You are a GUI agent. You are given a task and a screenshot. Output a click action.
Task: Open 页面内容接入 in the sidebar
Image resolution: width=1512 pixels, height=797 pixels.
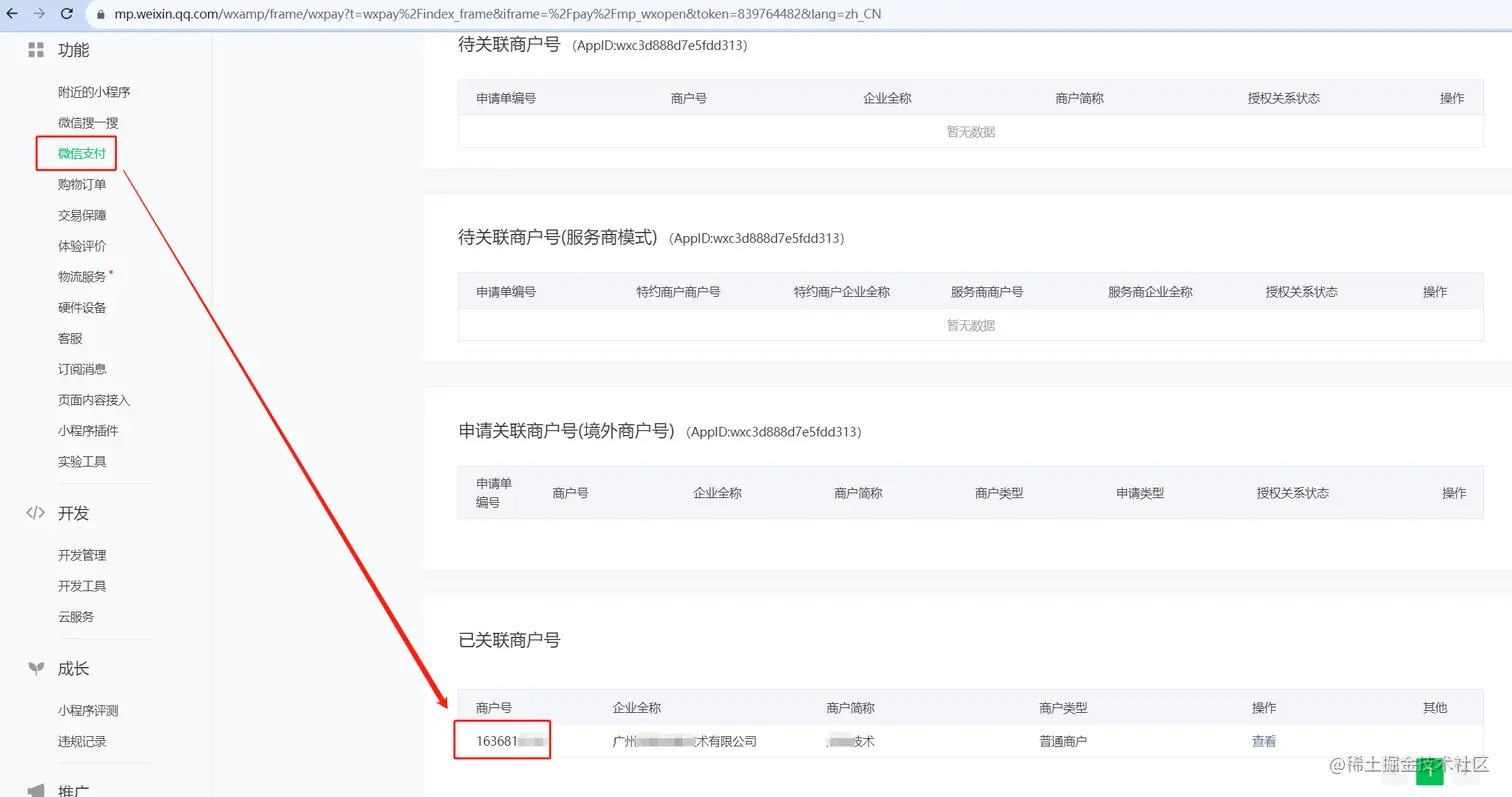[94, 400]
